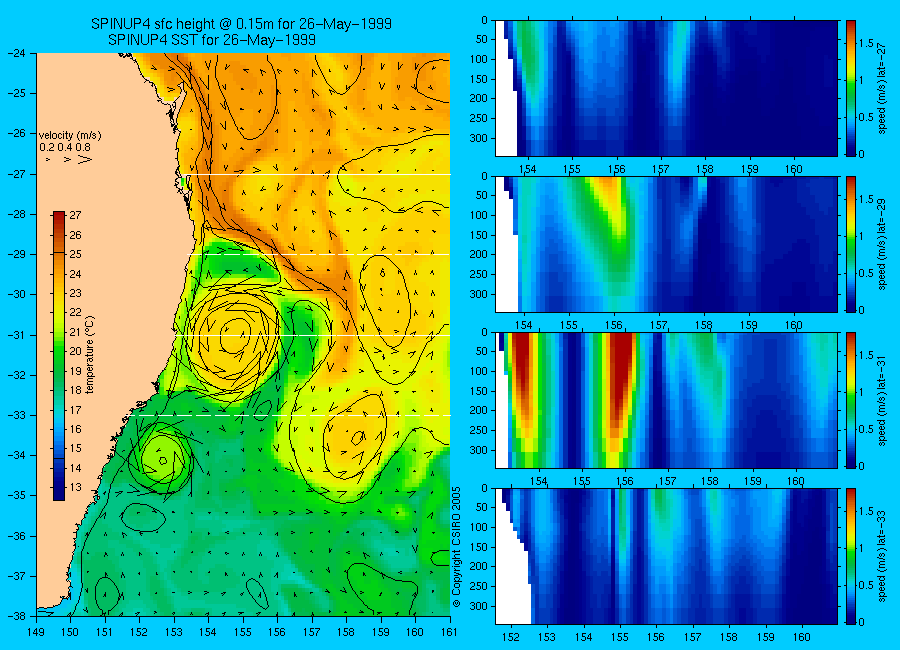The image size is (900, 650).
Task: Click the '149' longitude label under the map
Action: 36,632
